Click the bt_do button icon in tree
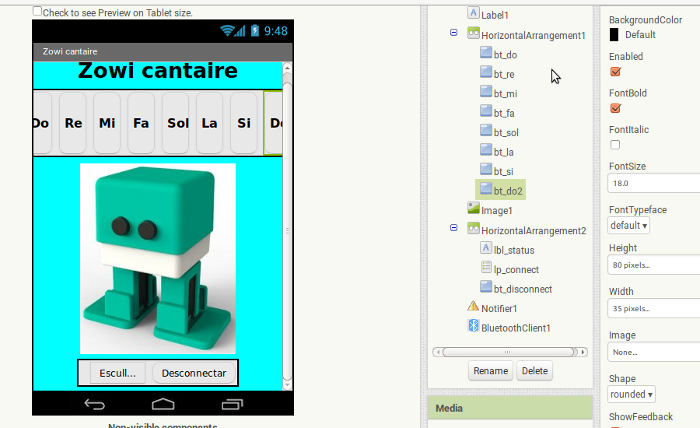 (x=486, y=54)
